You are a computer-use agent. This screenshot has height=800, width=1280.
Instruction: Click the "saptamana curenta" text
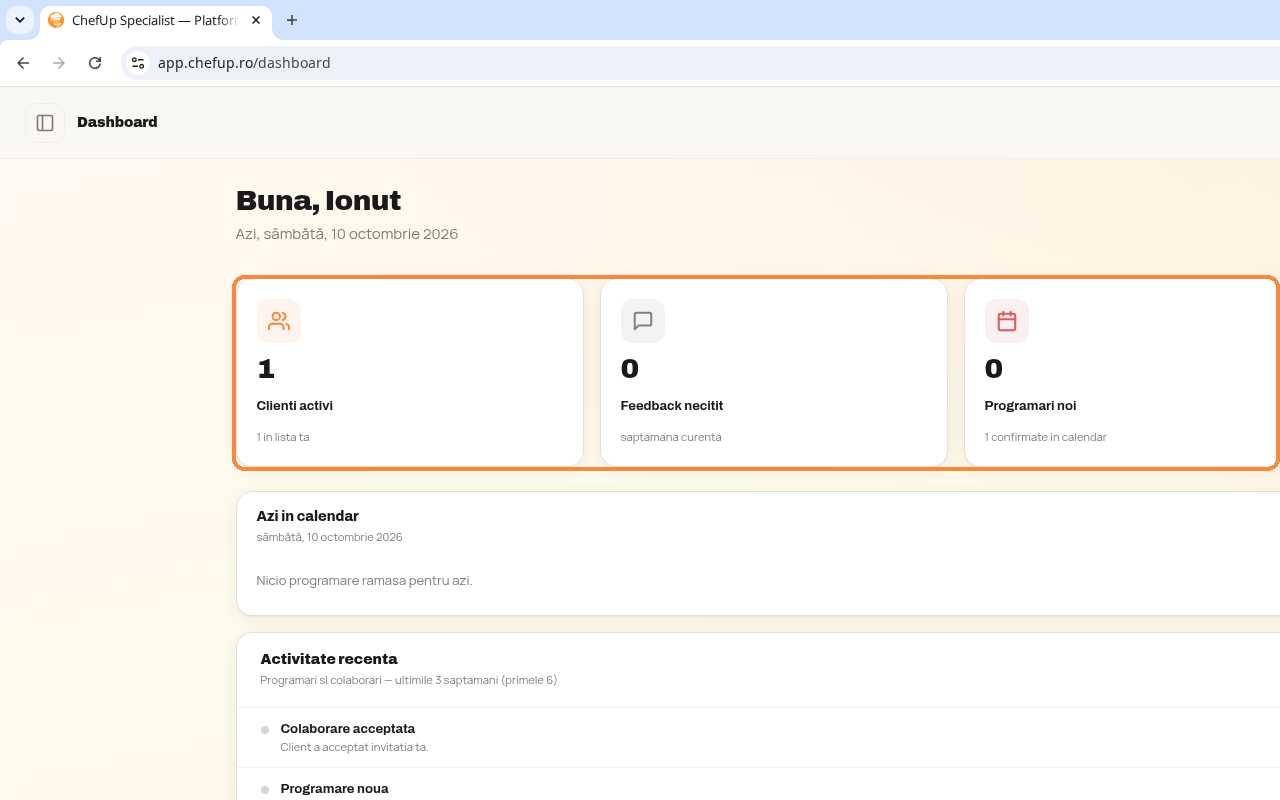pyautogui.click(x=671, y=437)
